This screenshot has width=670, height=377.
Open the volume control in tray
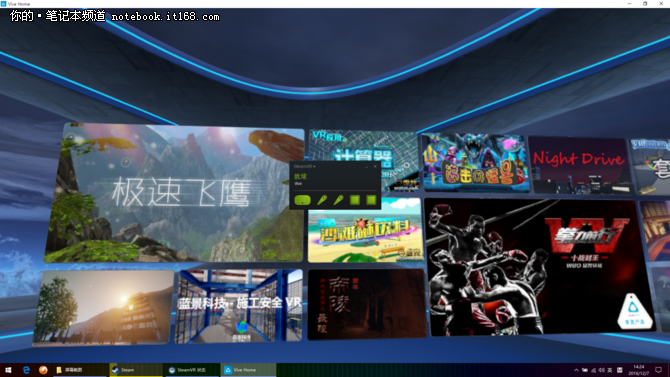[602, 370]
